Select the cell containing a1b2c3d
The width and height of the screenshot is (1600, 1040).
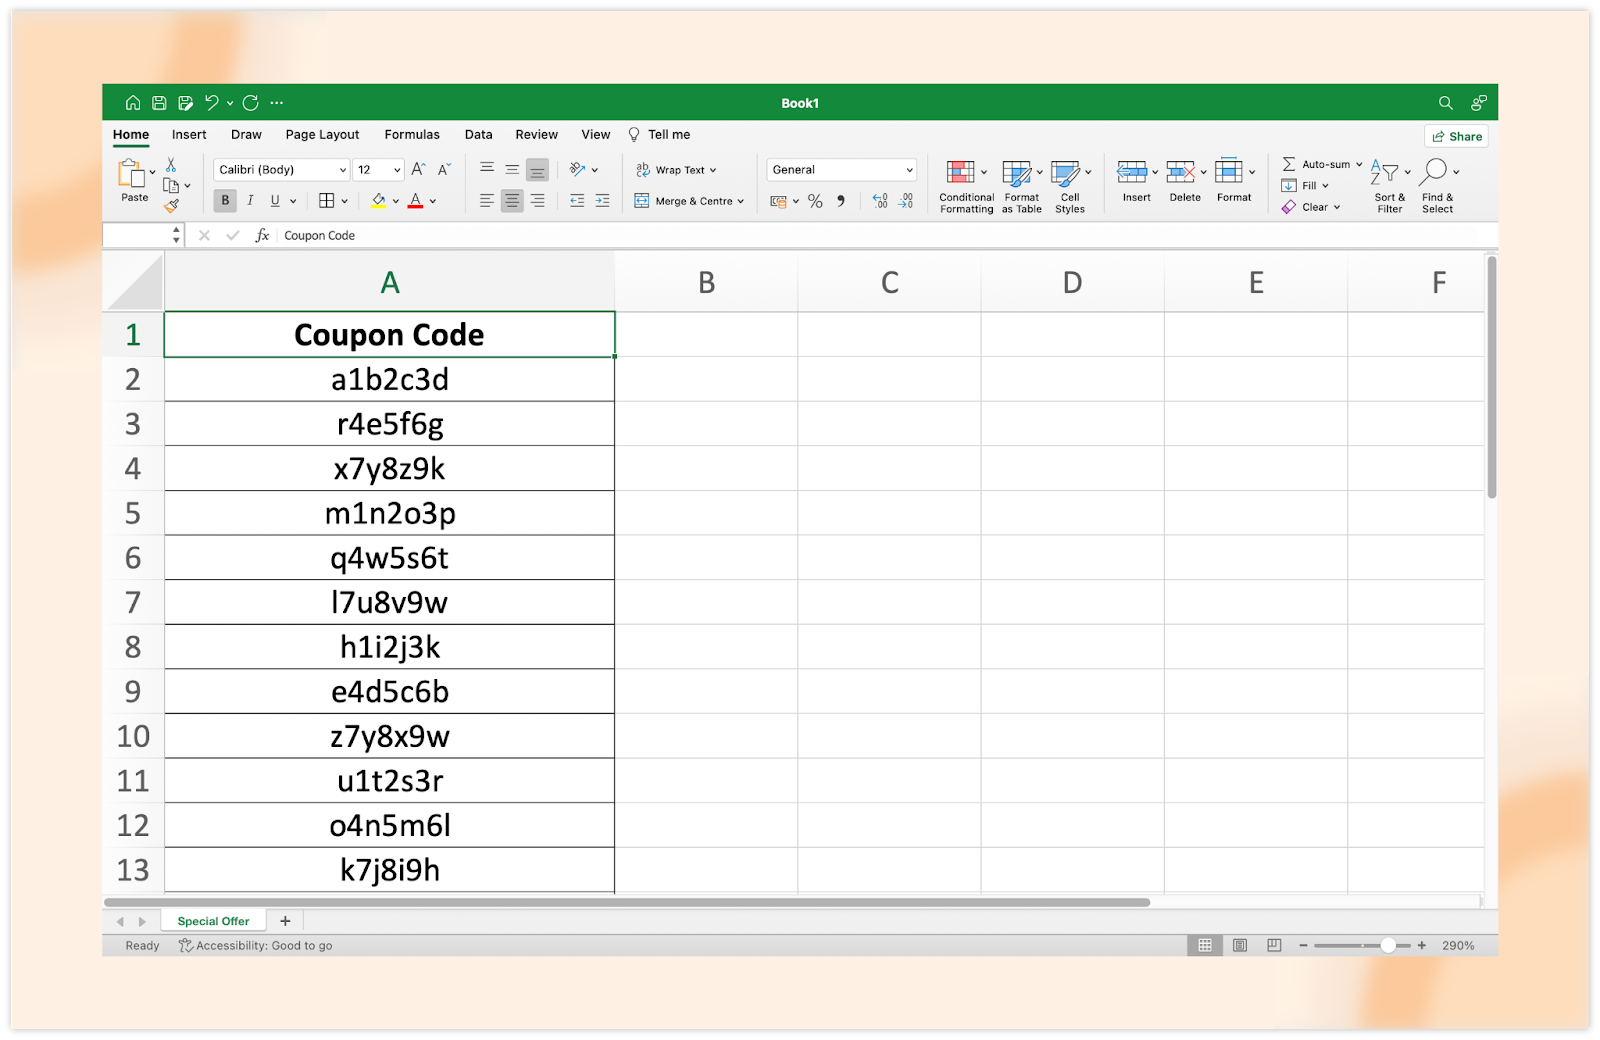tap(390, 380)
